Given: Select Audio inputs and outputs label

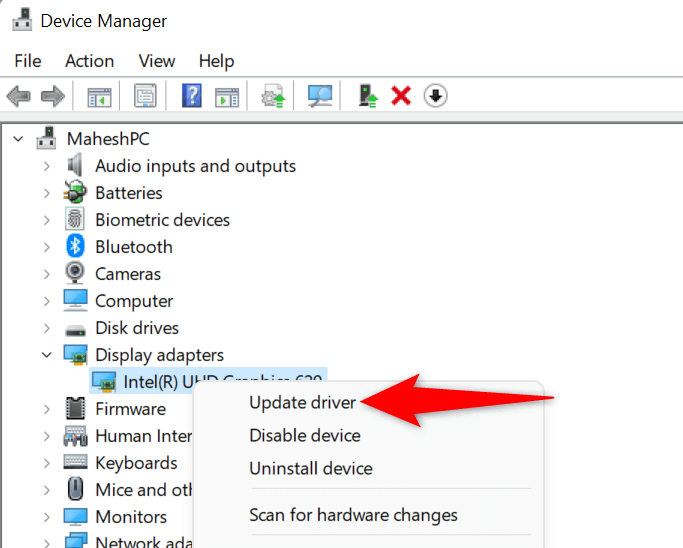Looking at the screenshot, I should tap(195, 166).
